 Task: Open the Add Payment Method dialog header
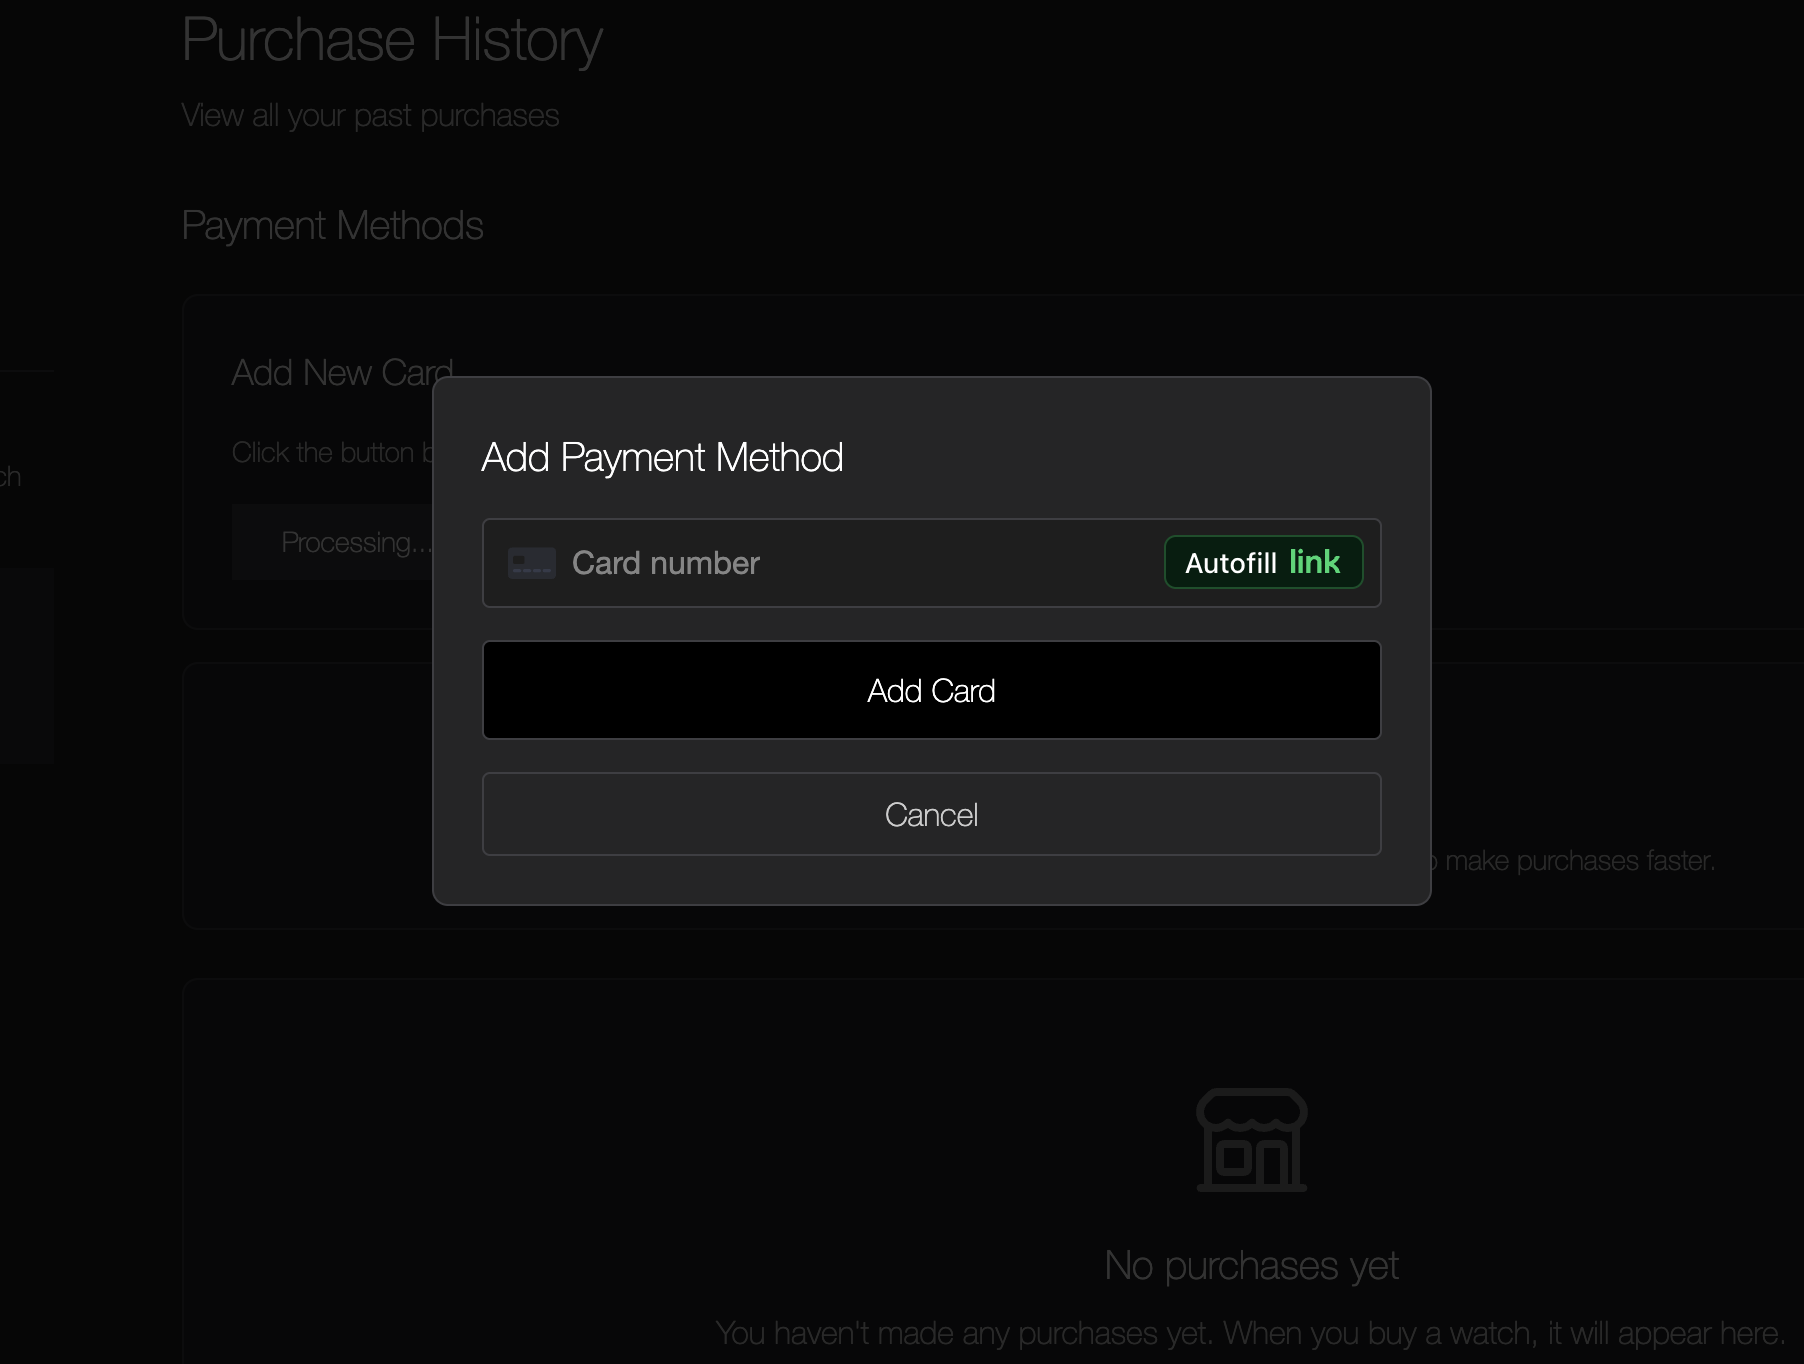coord(663,457)
